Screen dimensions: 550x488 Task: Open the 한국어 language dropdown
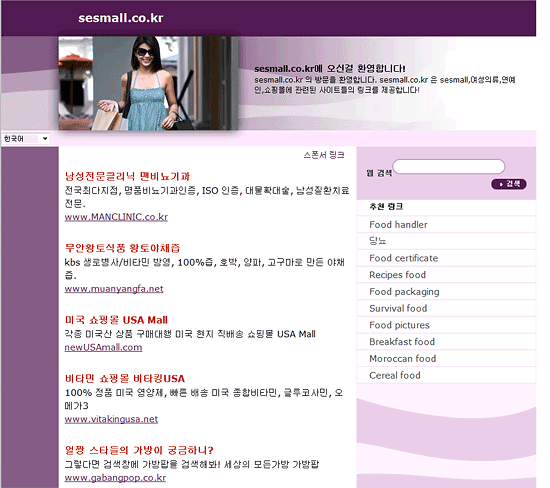pos(26,139)
